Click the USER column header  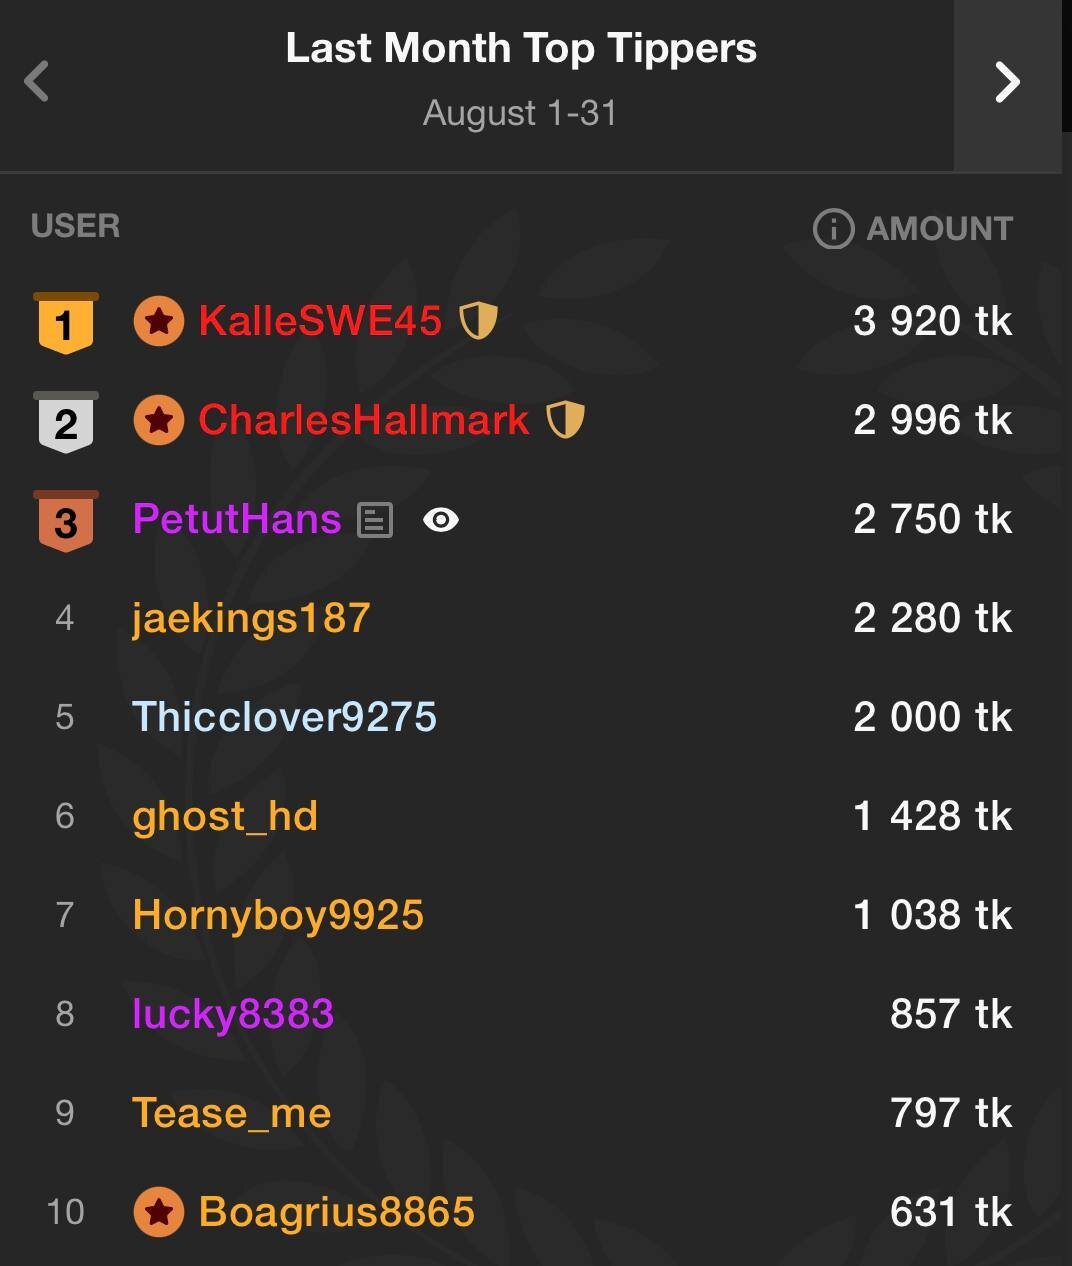coord(75,226)
